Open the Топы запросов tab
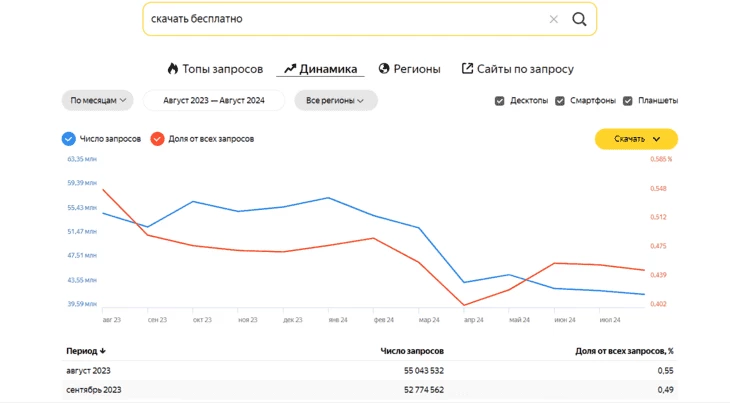The image size is (730, 403). 215,69
